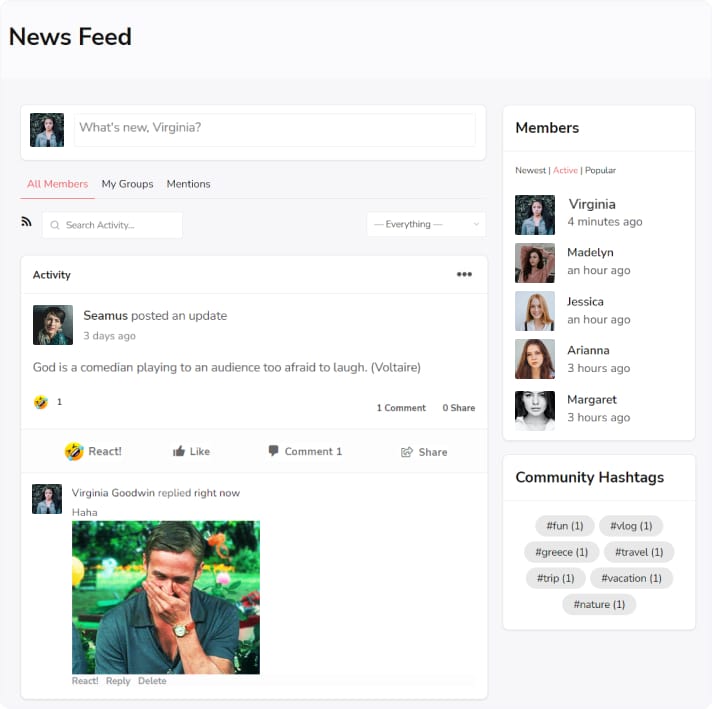Click Seamus's profile avatar
712x709 pixels.
coord(53,325)
